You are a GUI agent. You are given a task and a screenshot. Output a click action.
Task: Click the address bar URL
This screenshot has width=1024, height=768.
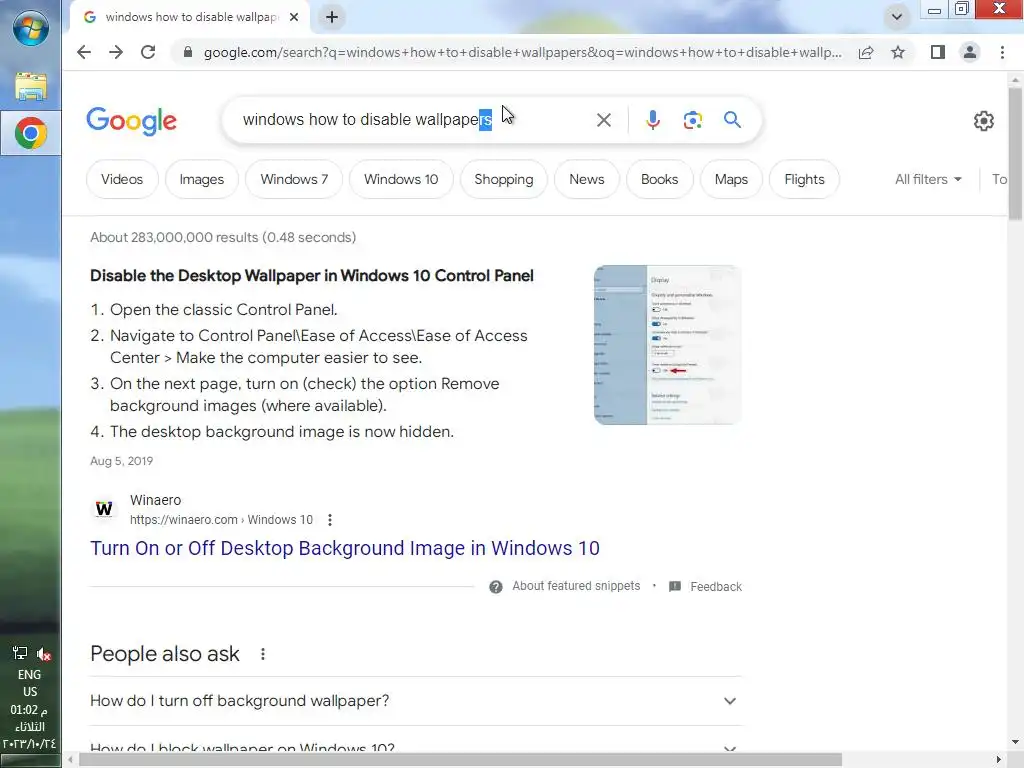[522, 52]
